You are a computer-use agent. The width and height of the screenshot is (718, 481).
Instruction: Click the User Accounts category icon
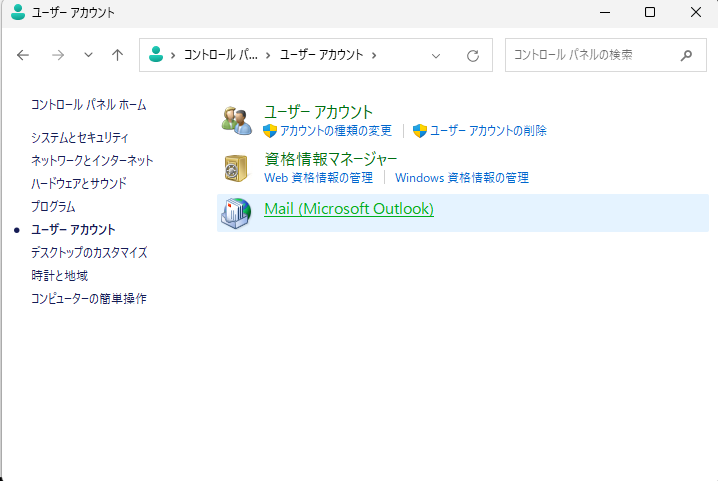236,120
